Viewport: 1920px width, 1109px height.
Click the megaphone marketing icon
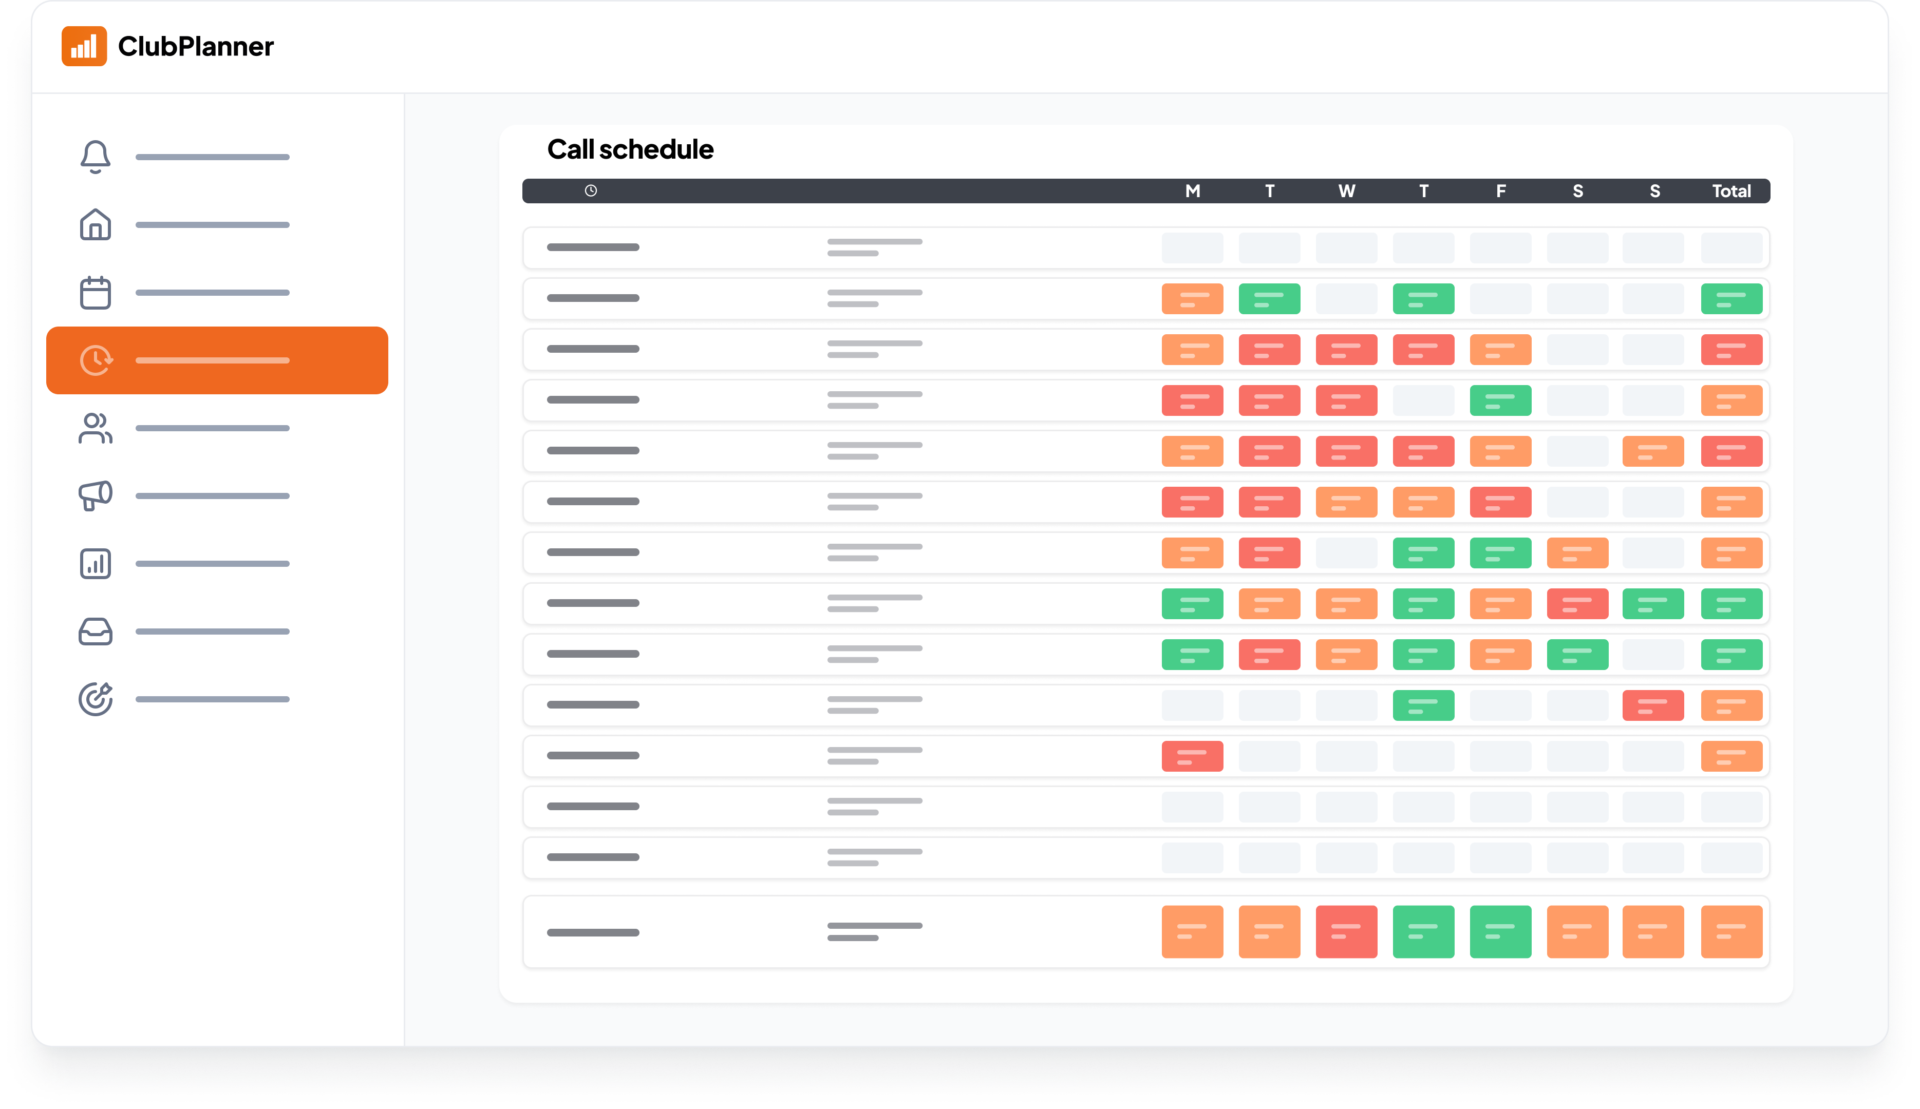95,496
